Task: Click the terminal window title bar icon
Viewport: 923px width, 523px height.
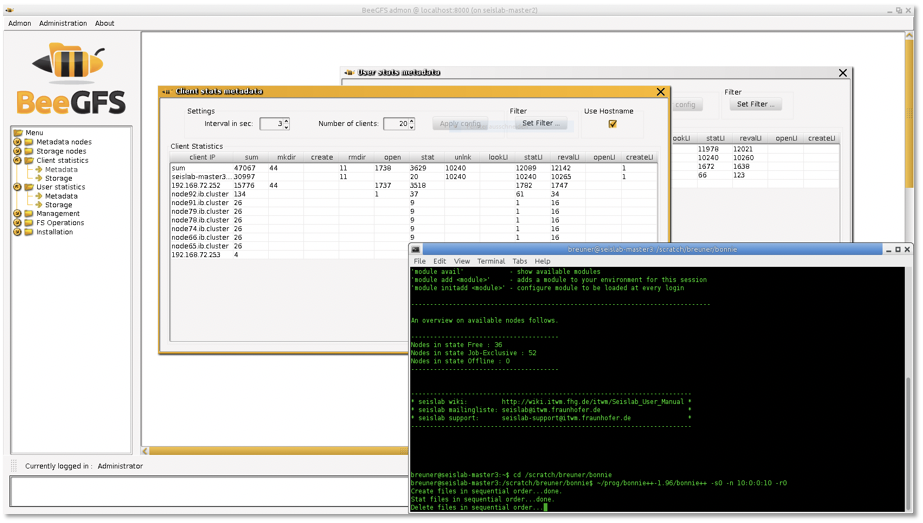Action: pyautogui.click(x=416, y=250)
